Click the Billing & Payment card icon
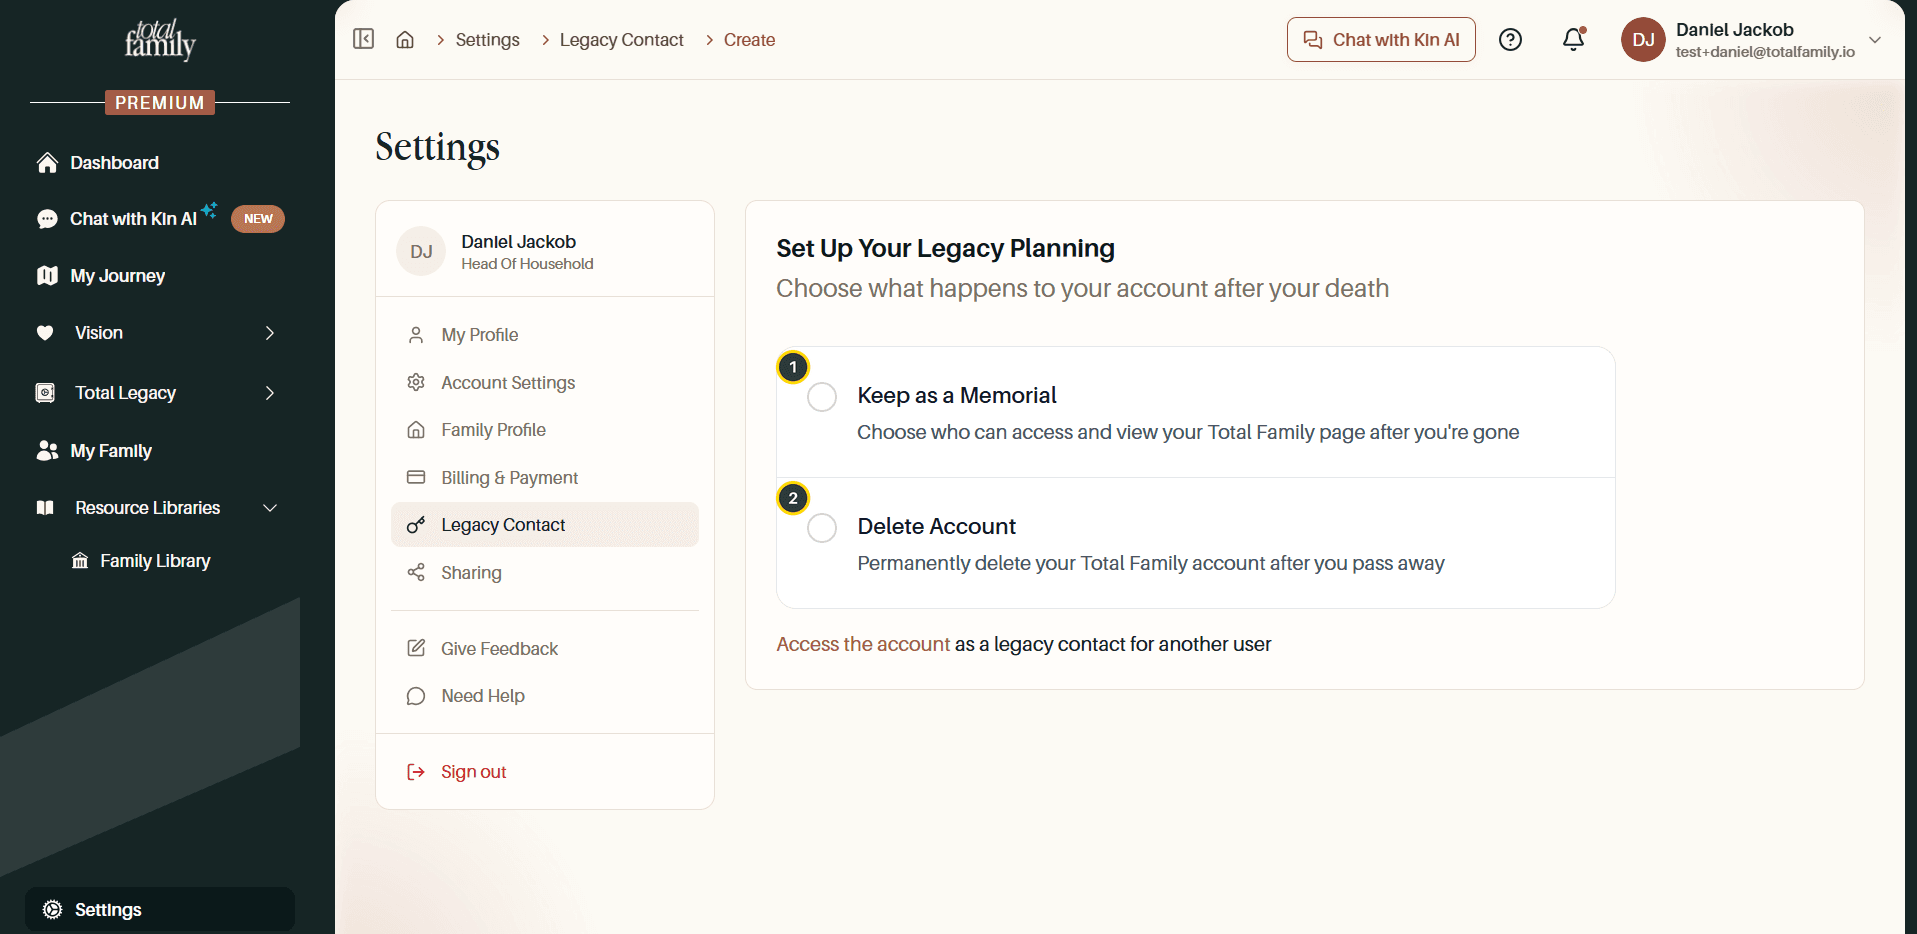Screen dimensions: 1917x934 (x=416, y=477)
